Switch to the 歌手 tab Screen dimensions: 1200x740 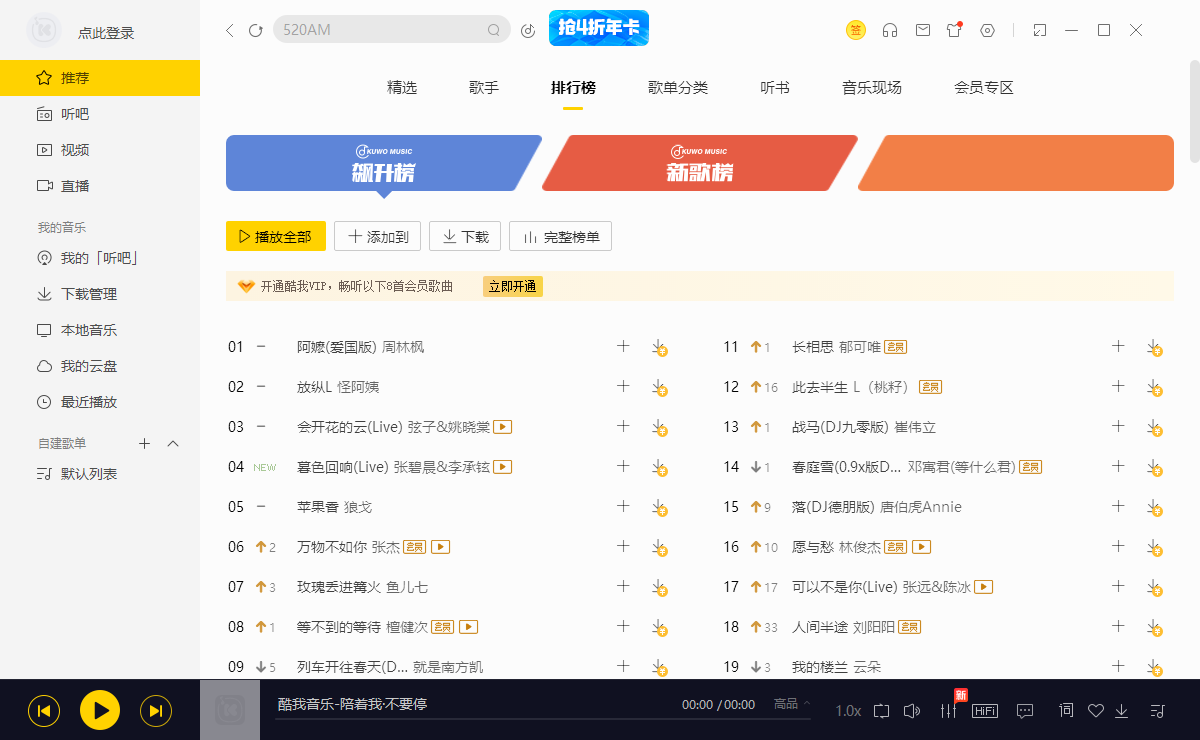[484, 88]
